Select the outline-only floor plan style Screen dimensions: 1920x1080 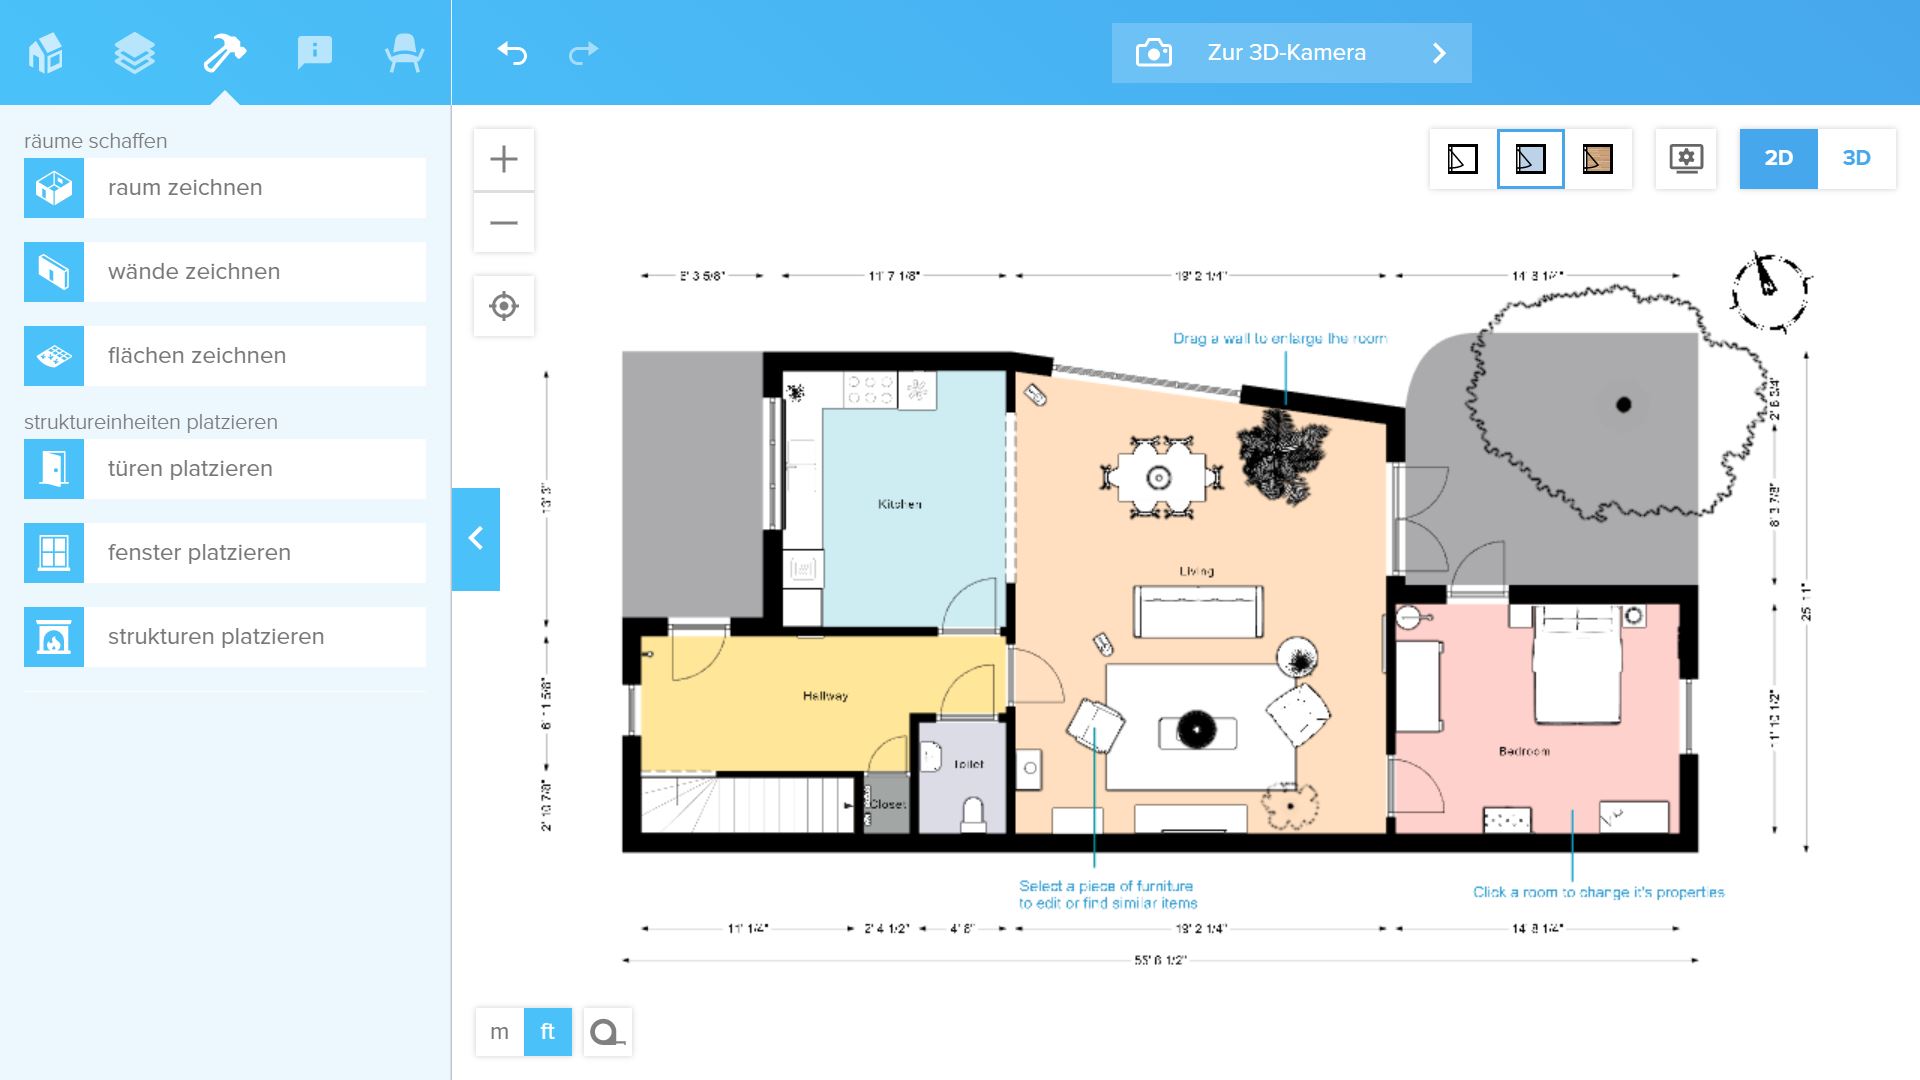[x=1462, y=158]
